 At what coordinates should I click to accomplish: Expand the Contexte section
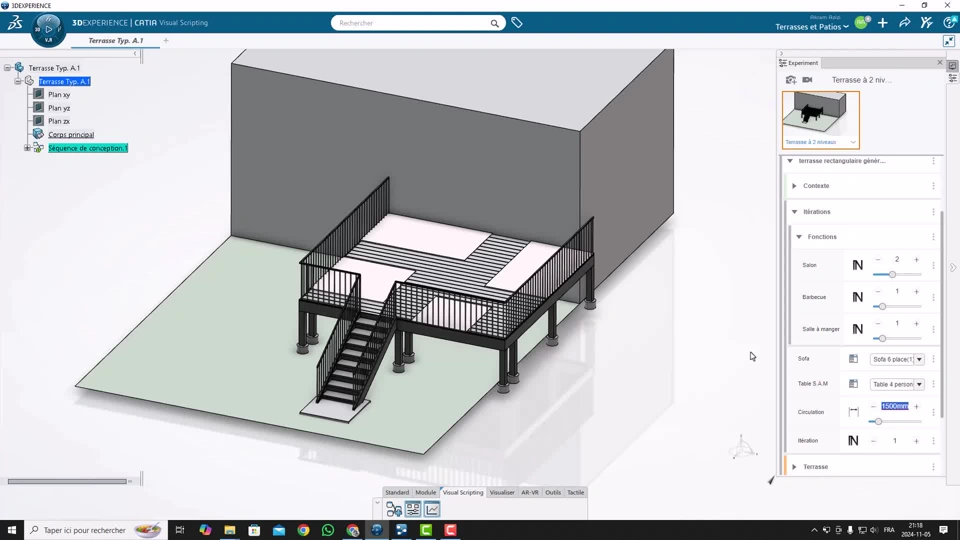[x=794, y=186]
